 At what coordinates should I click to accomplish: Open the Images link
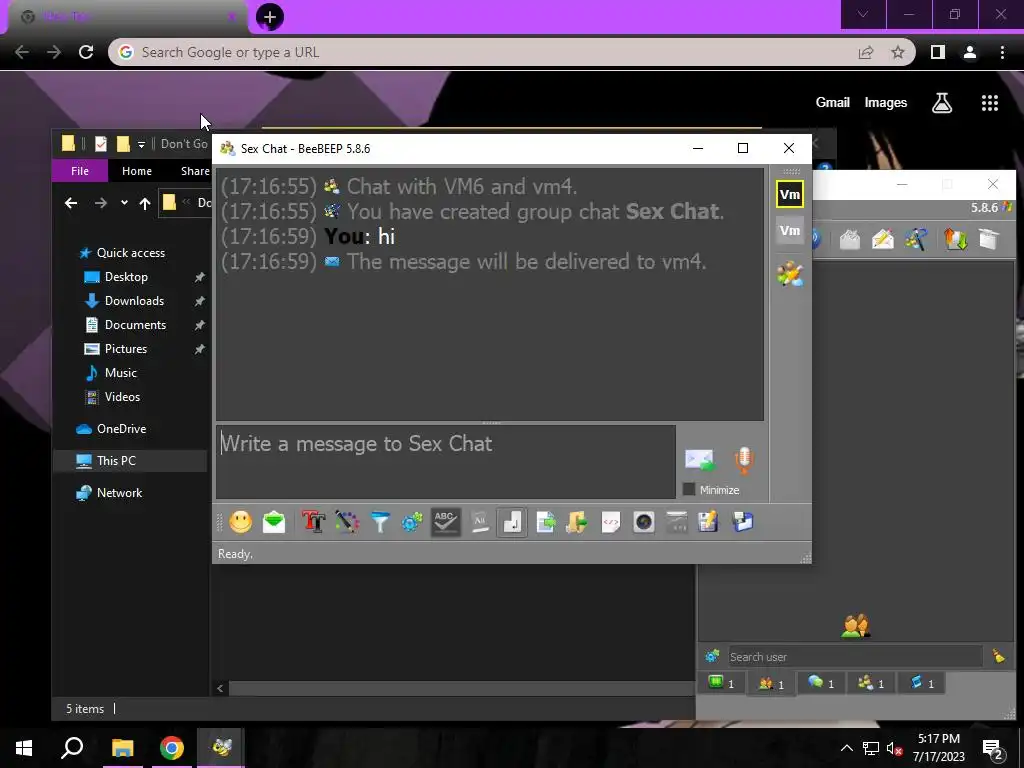coord(886,103)
